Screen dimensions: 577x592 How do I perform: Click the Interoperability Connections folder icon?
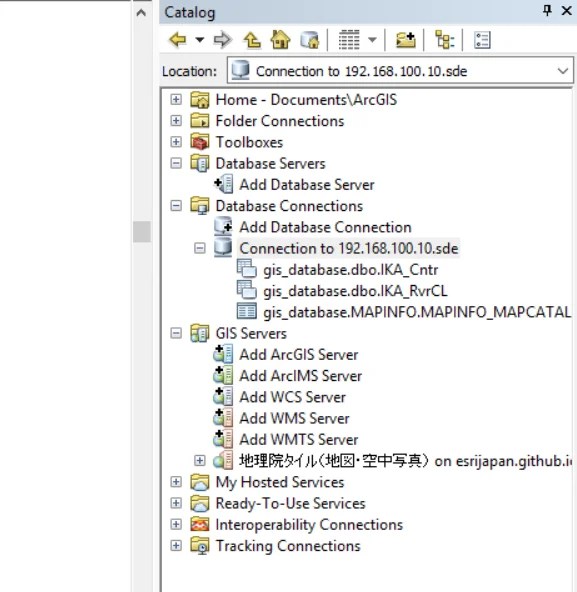tap(200, 524)
